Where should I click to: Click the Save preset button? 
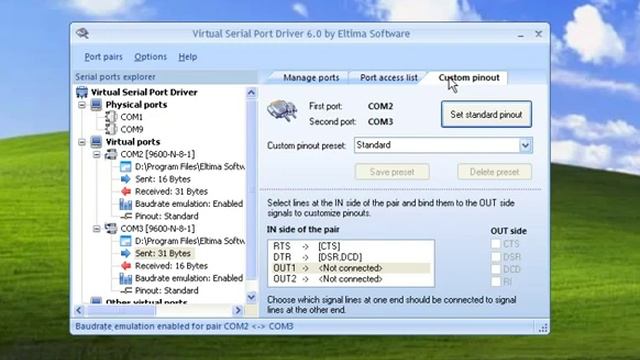pos(392,172)
